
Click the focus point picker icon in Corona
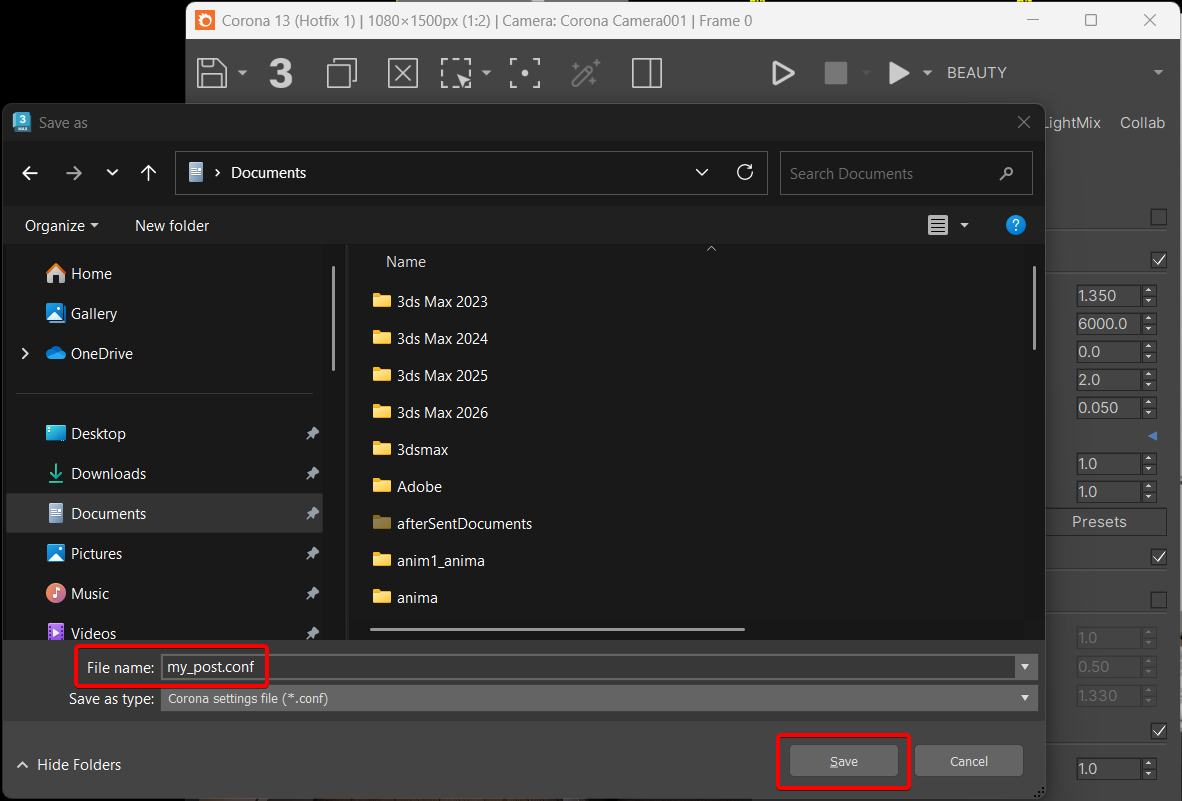pos(525,73)
